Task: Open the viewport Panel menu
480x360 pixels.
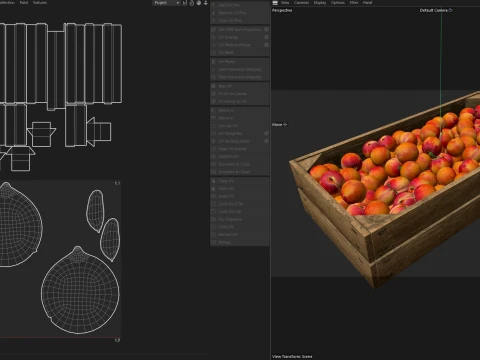Action: (x=367, y=3)
